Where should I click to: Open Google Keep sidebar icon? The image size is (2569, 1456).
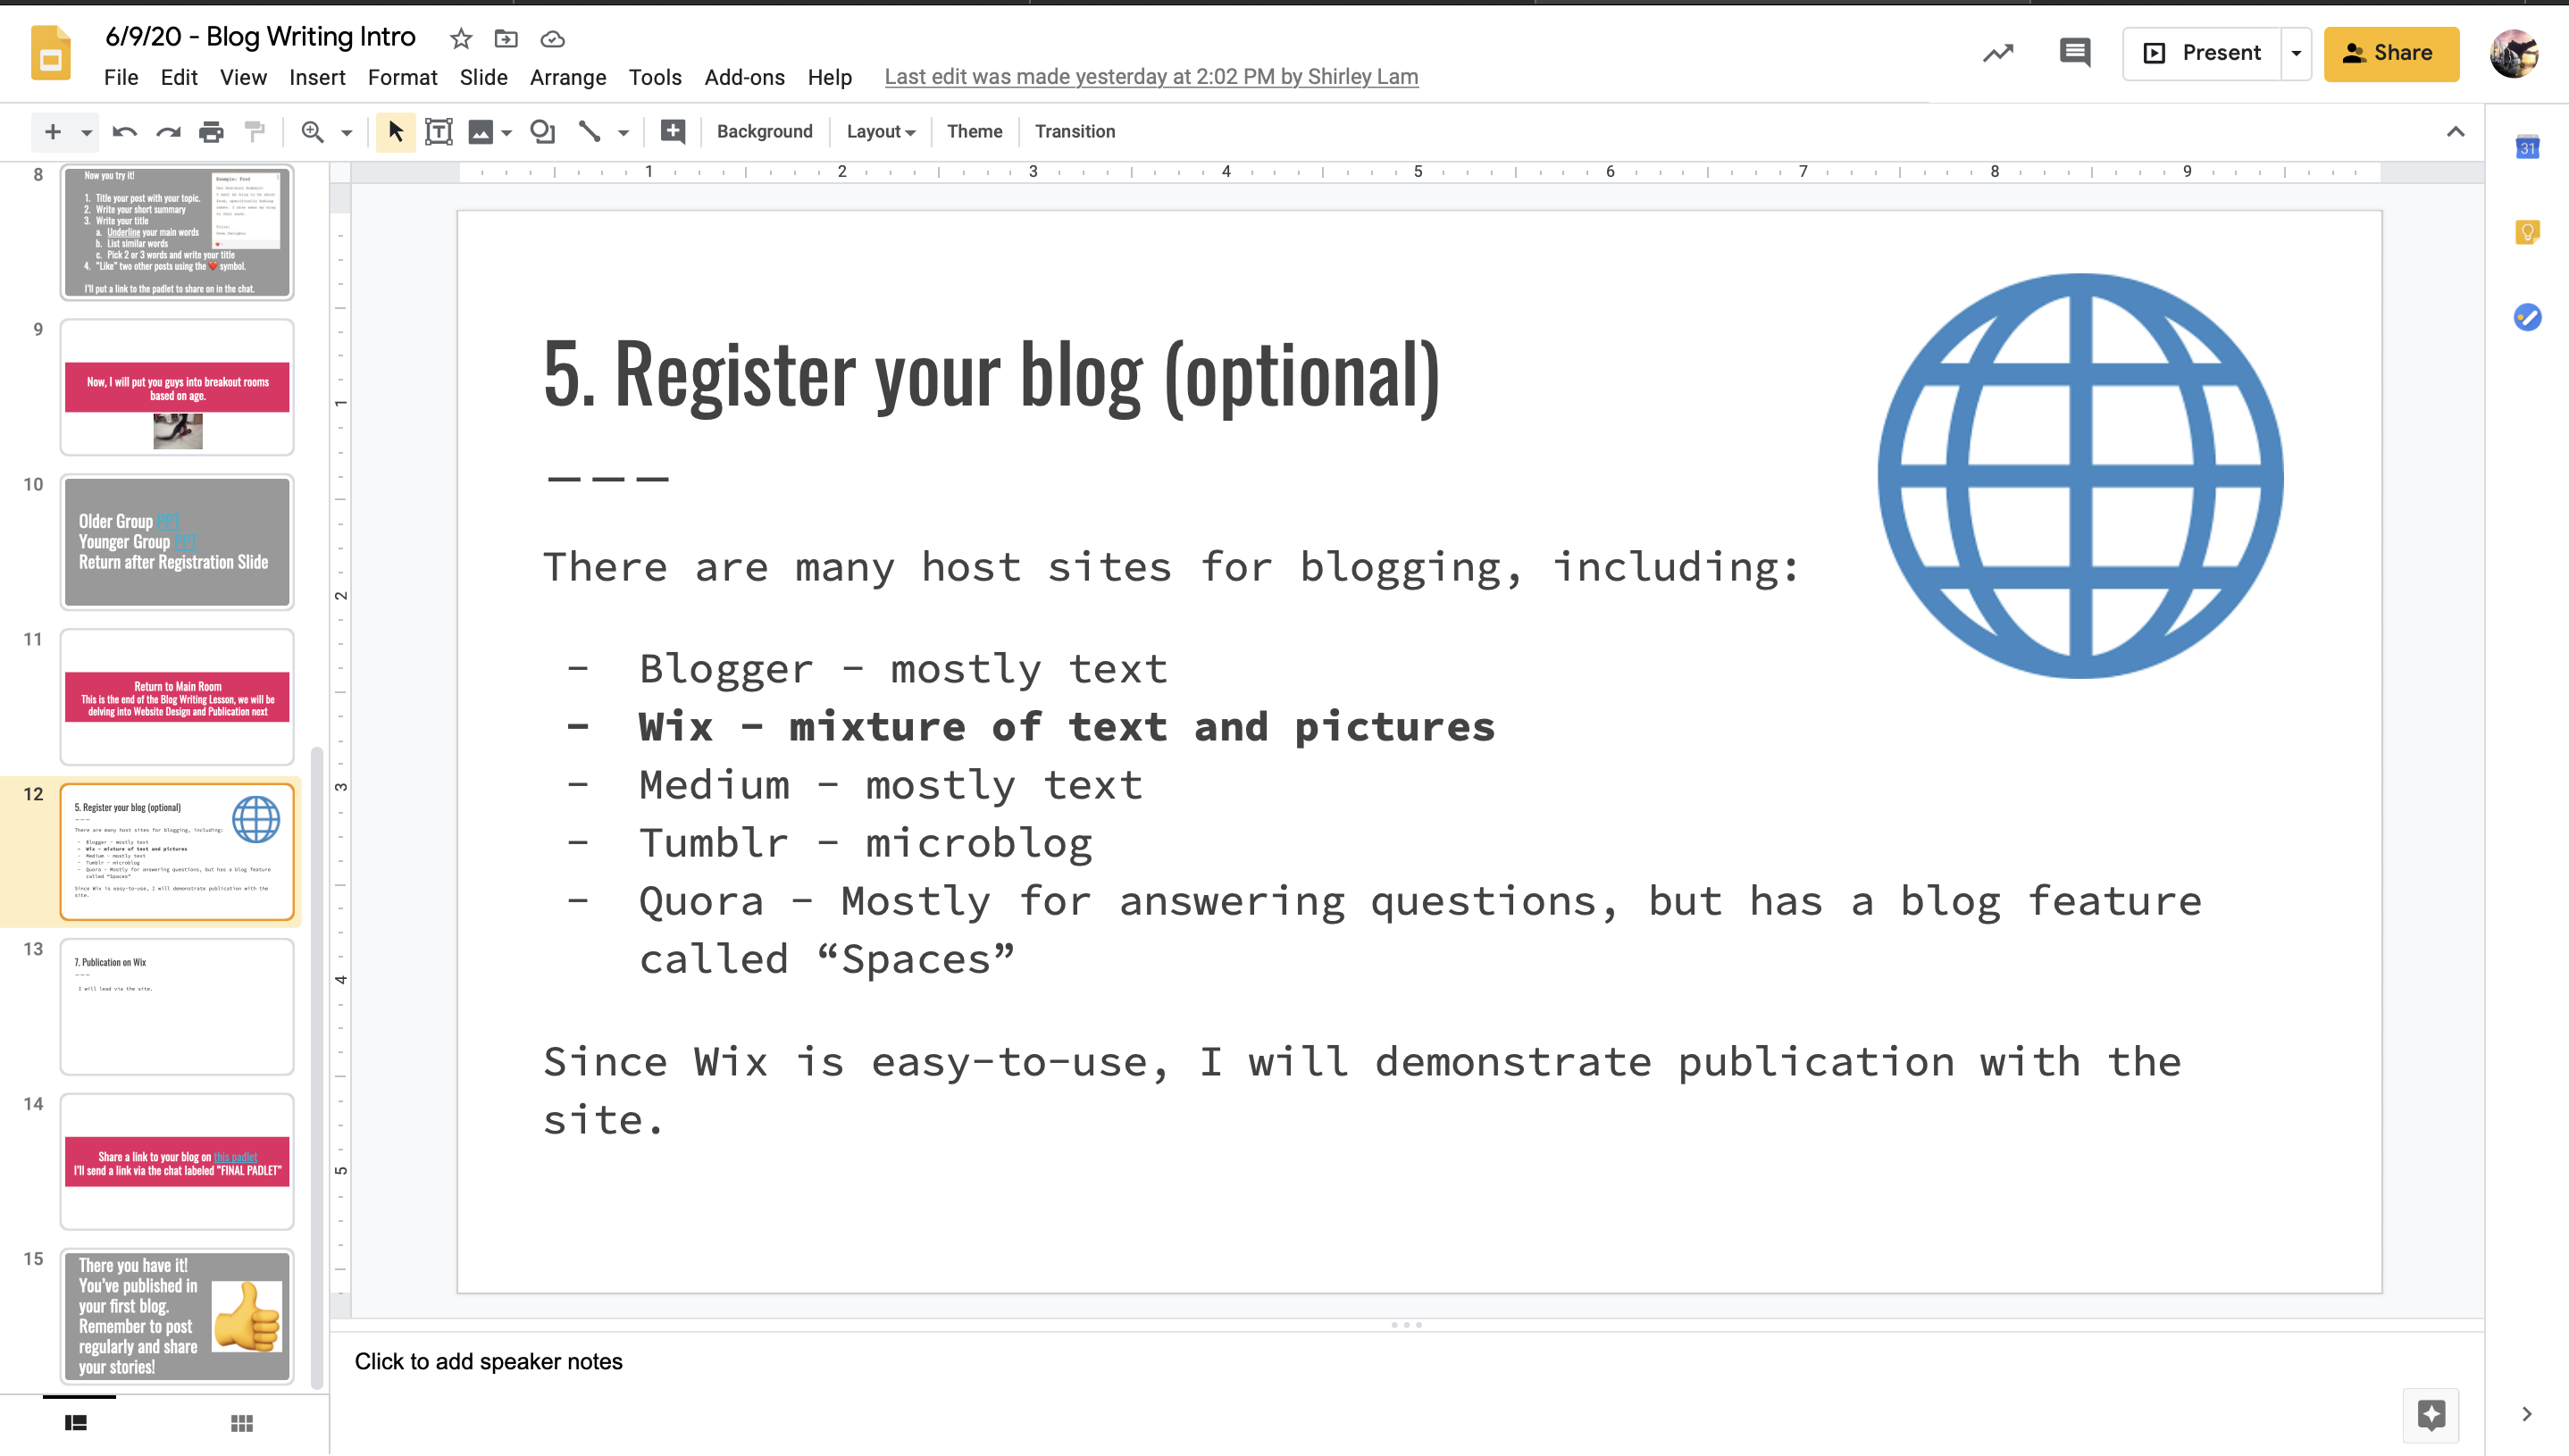pyautogui.click(x=2527, y=233)
